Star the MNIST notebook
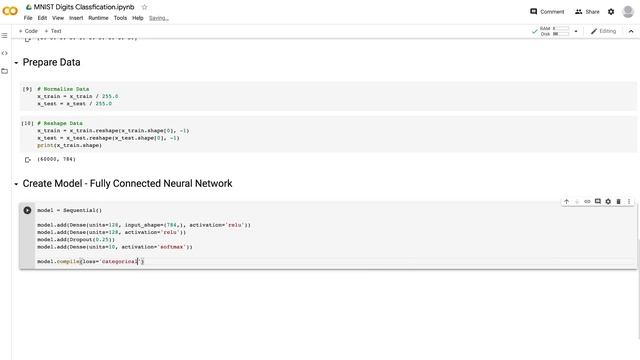 (144, 7)
